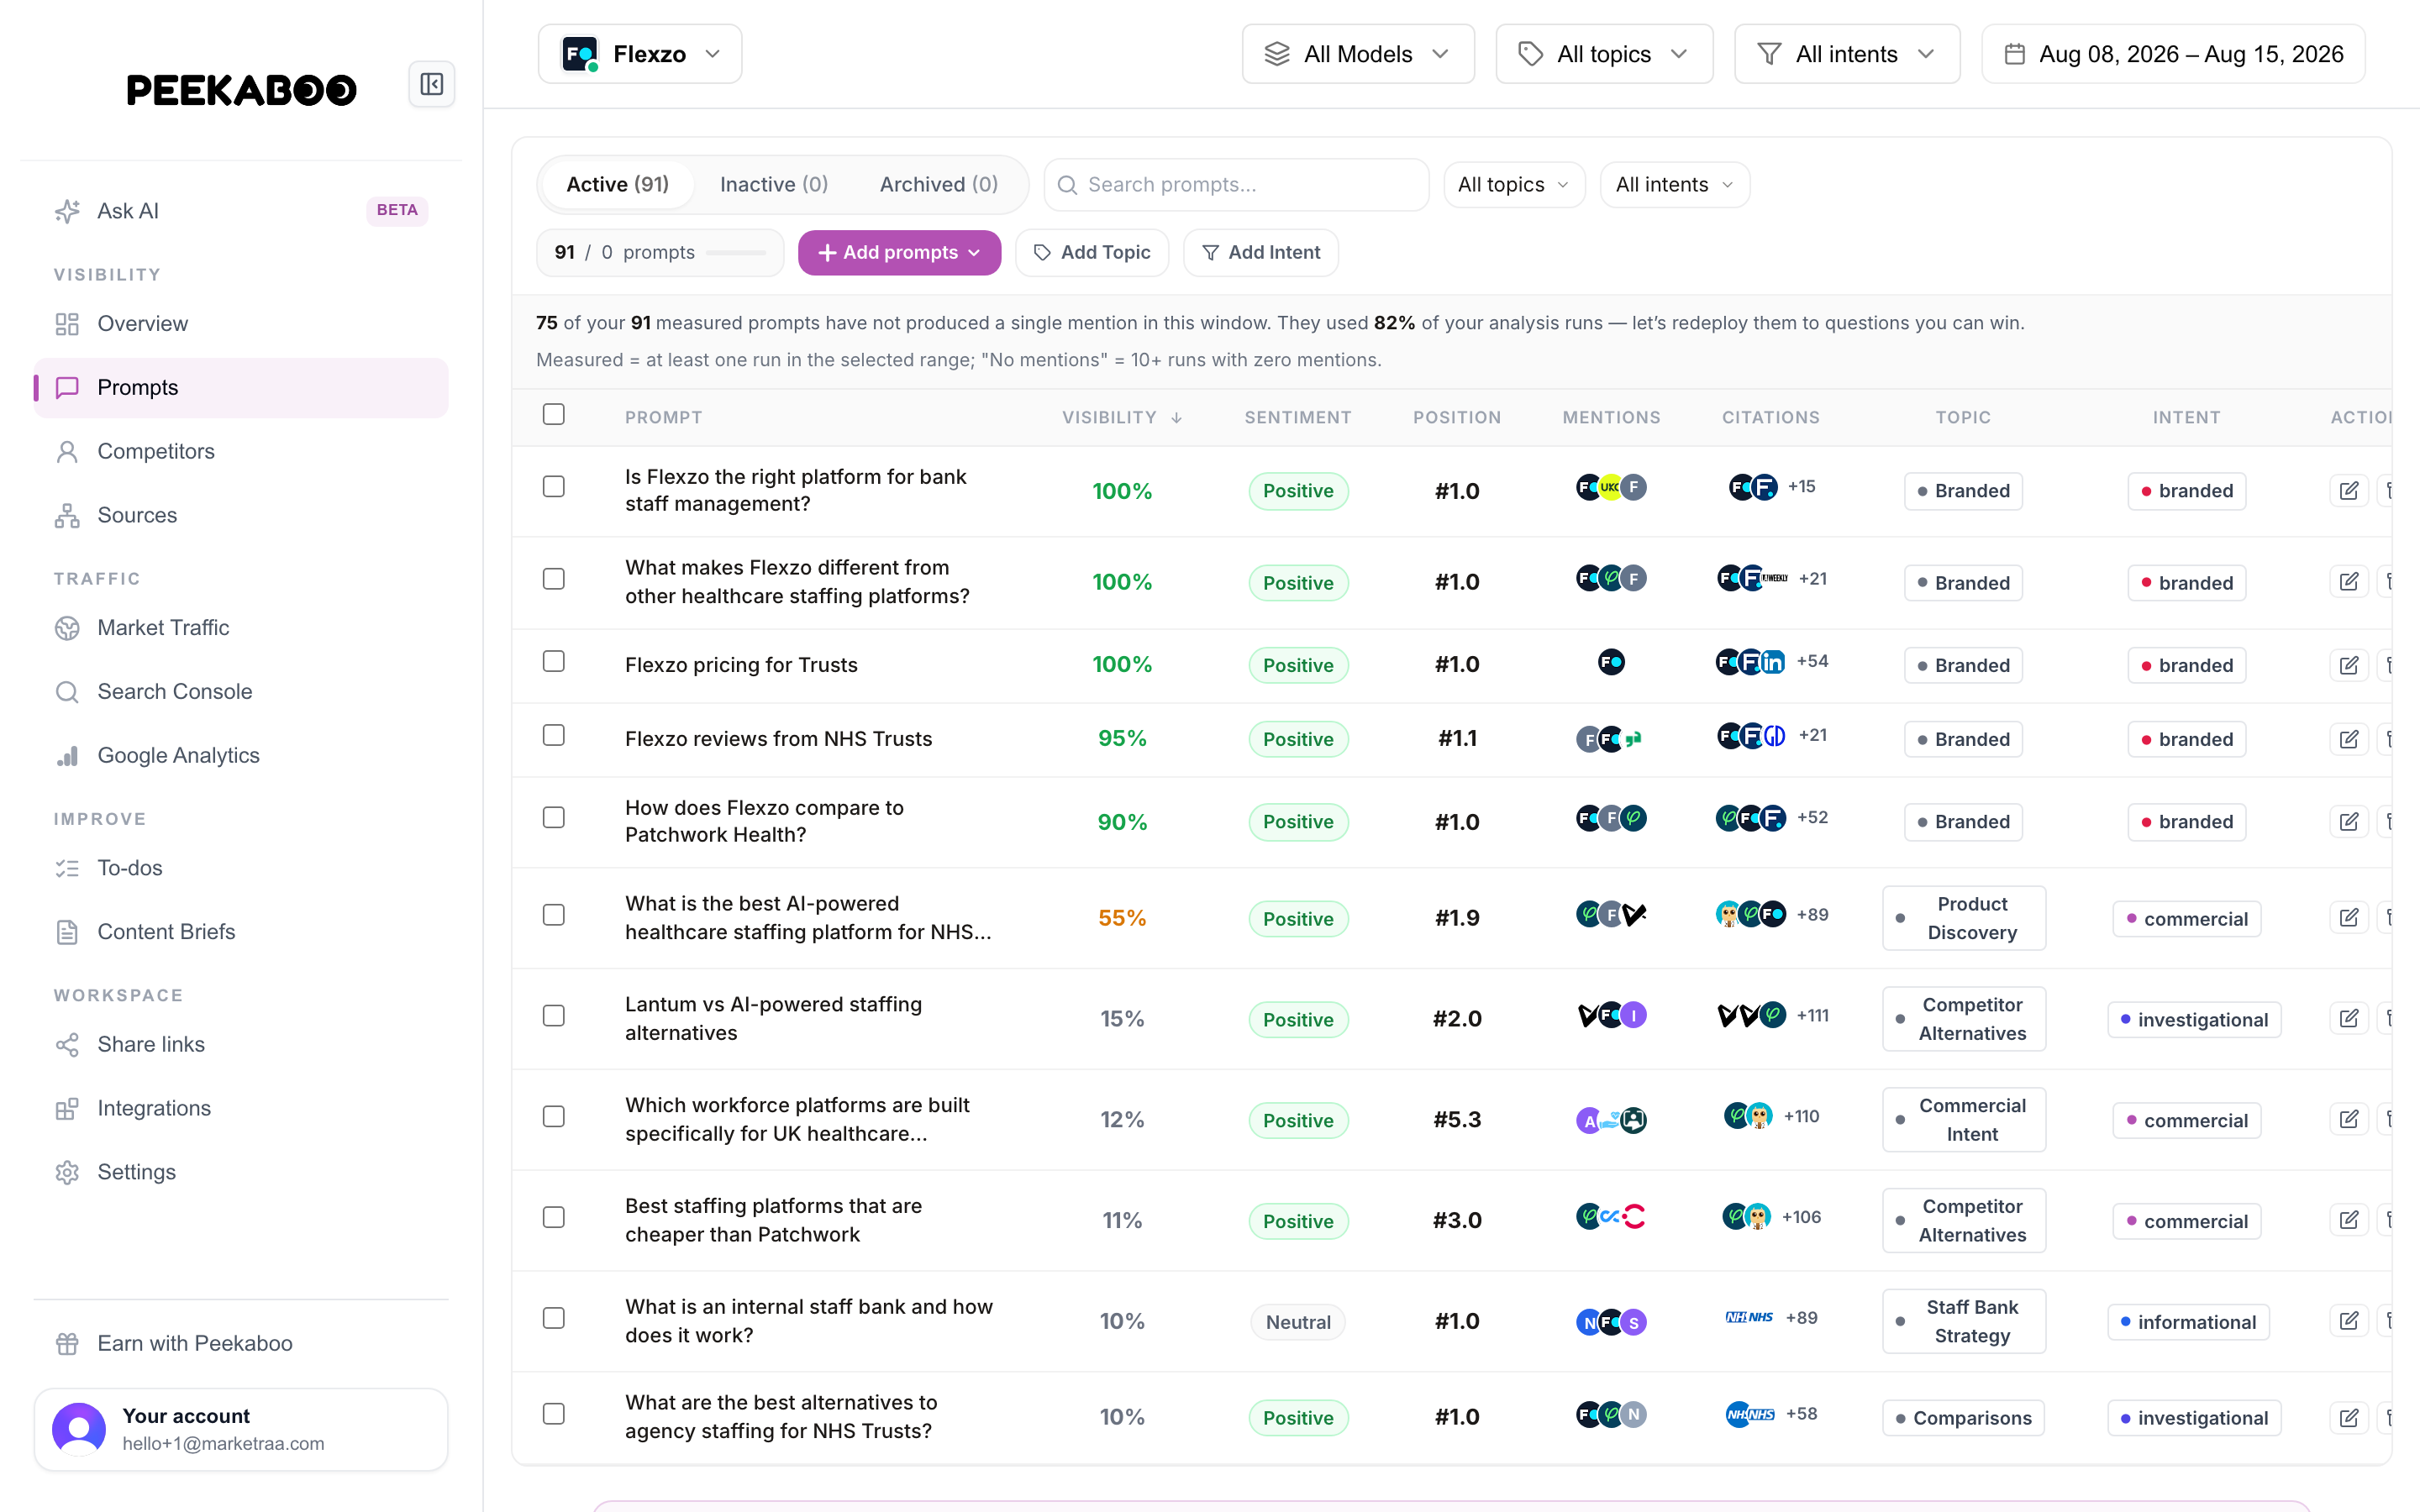Click the To-dos checklist icon
This screenshot has width=2420, height=1512.
point(67,868)
